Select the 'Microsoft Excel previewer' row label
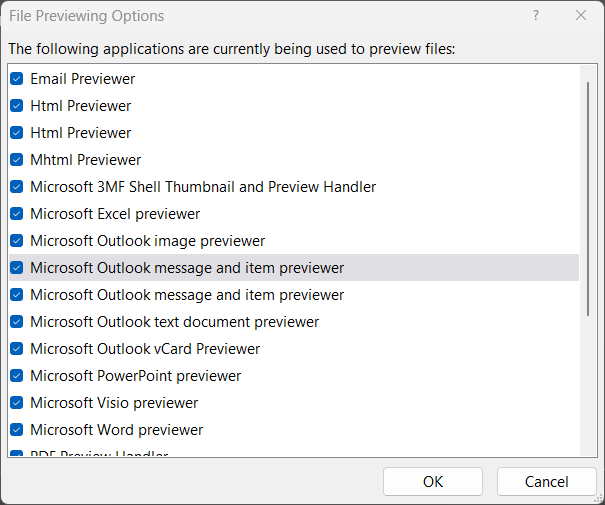This screenshot has width=605, height=505. pos(115,214)
